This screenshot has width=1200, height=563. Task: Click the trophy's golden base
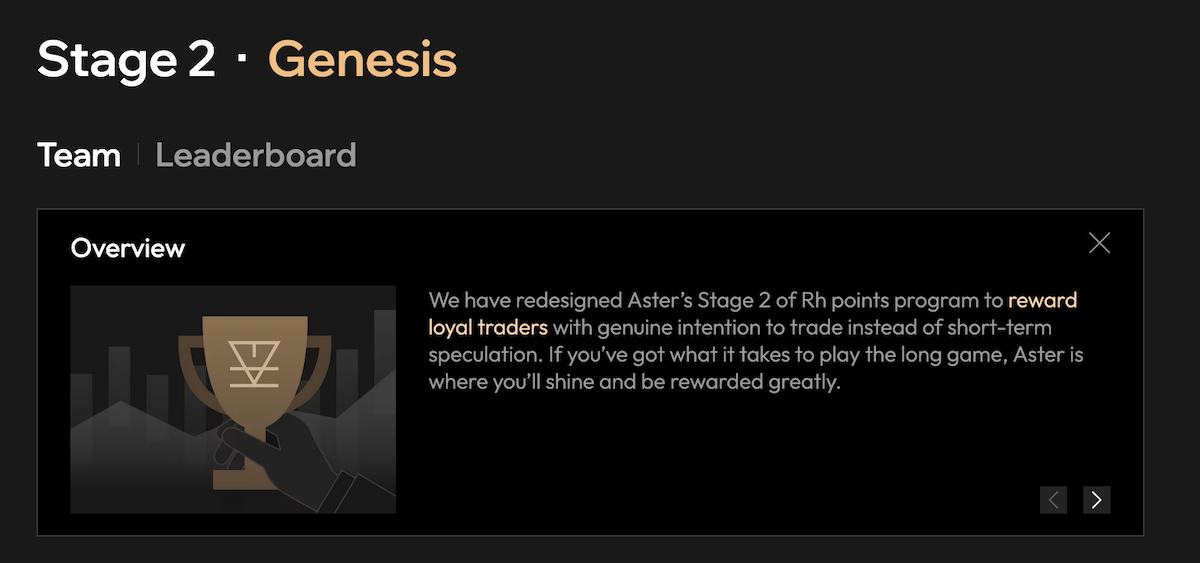point(243,478)
